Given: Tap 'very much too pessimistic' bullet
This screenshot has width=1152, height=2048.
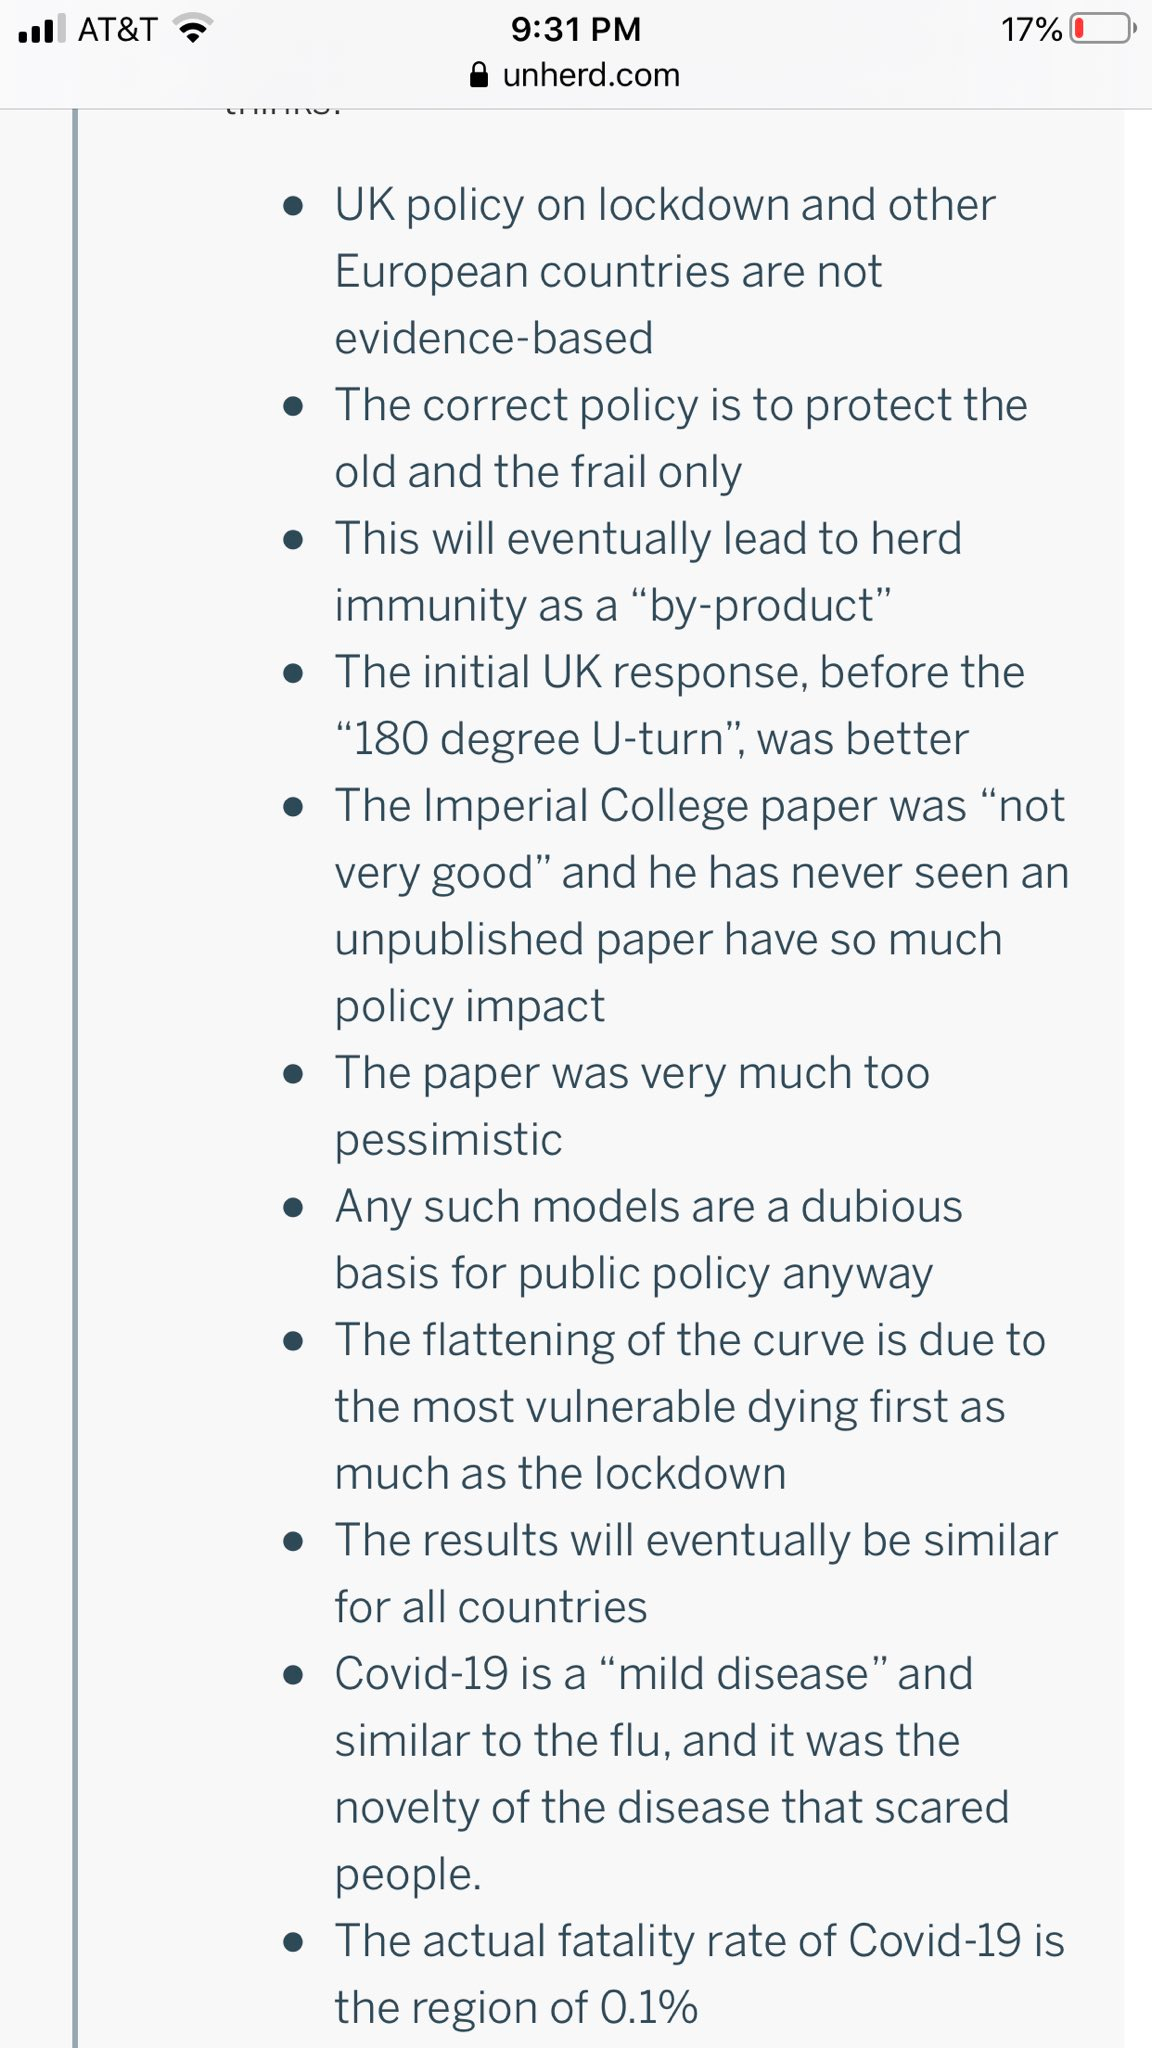Looking at the screenshot, I should [x=632, y=1105].
